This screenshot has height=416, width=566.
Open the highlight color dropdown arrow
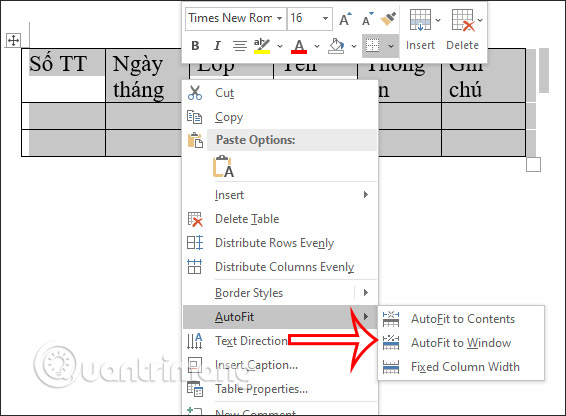(x=280, y=46)
